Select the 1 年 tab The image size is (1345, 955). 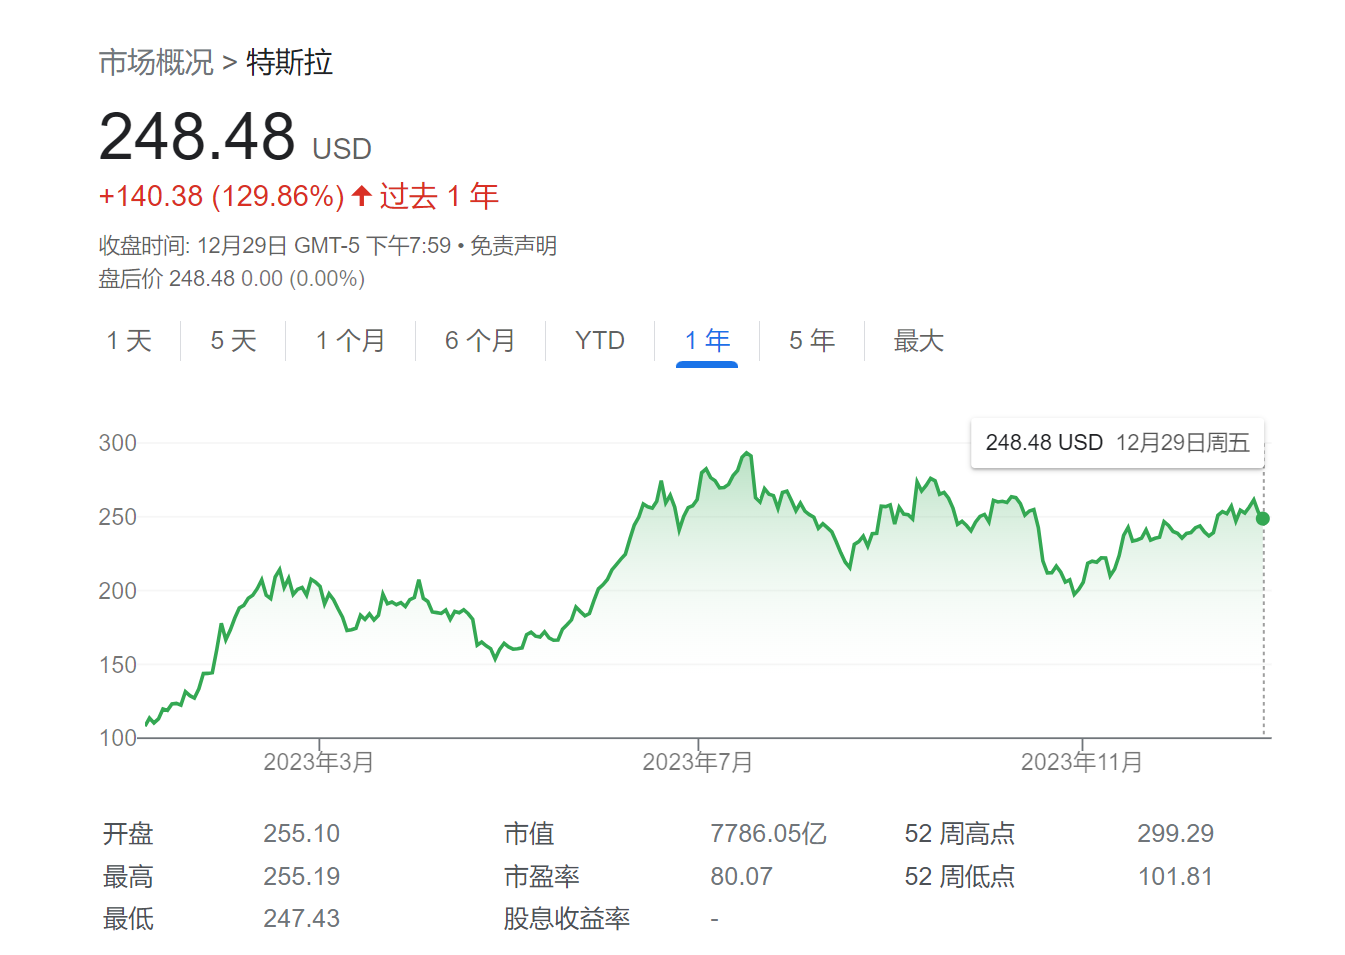click(x=707, y=341)
